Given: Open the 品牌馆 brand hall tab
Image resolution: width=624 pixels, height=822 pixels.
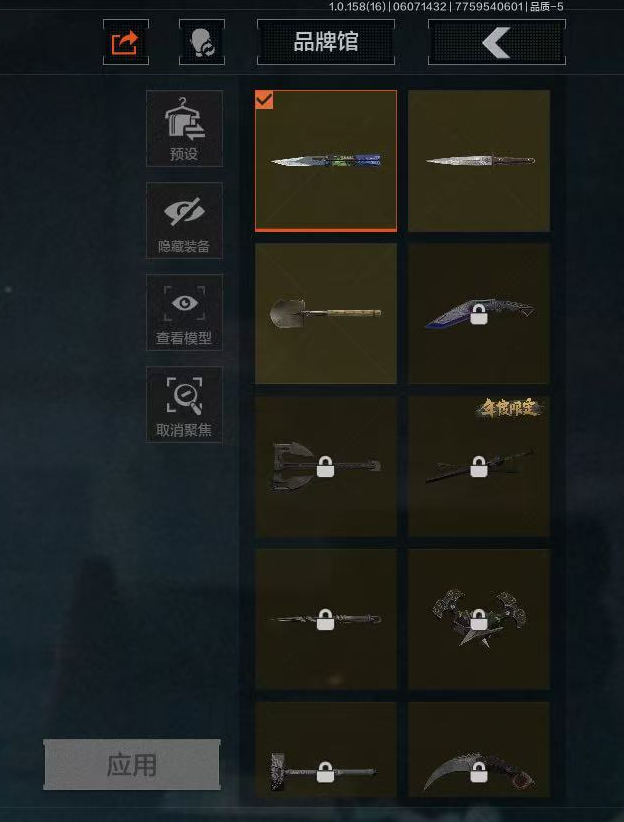Looking at the screenshot, I should point(326,42).
